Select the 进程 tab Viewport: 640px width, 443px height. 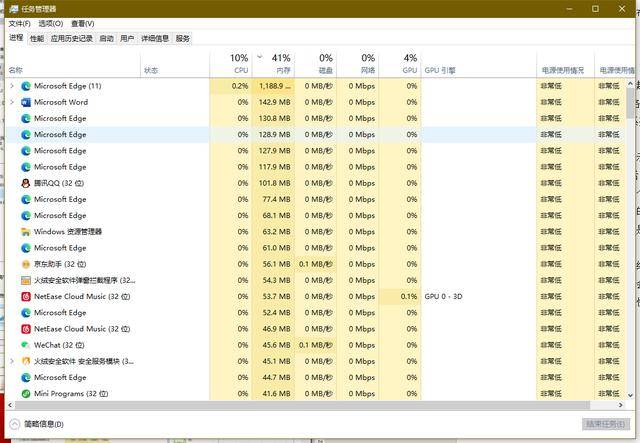[x=16, y=38]
